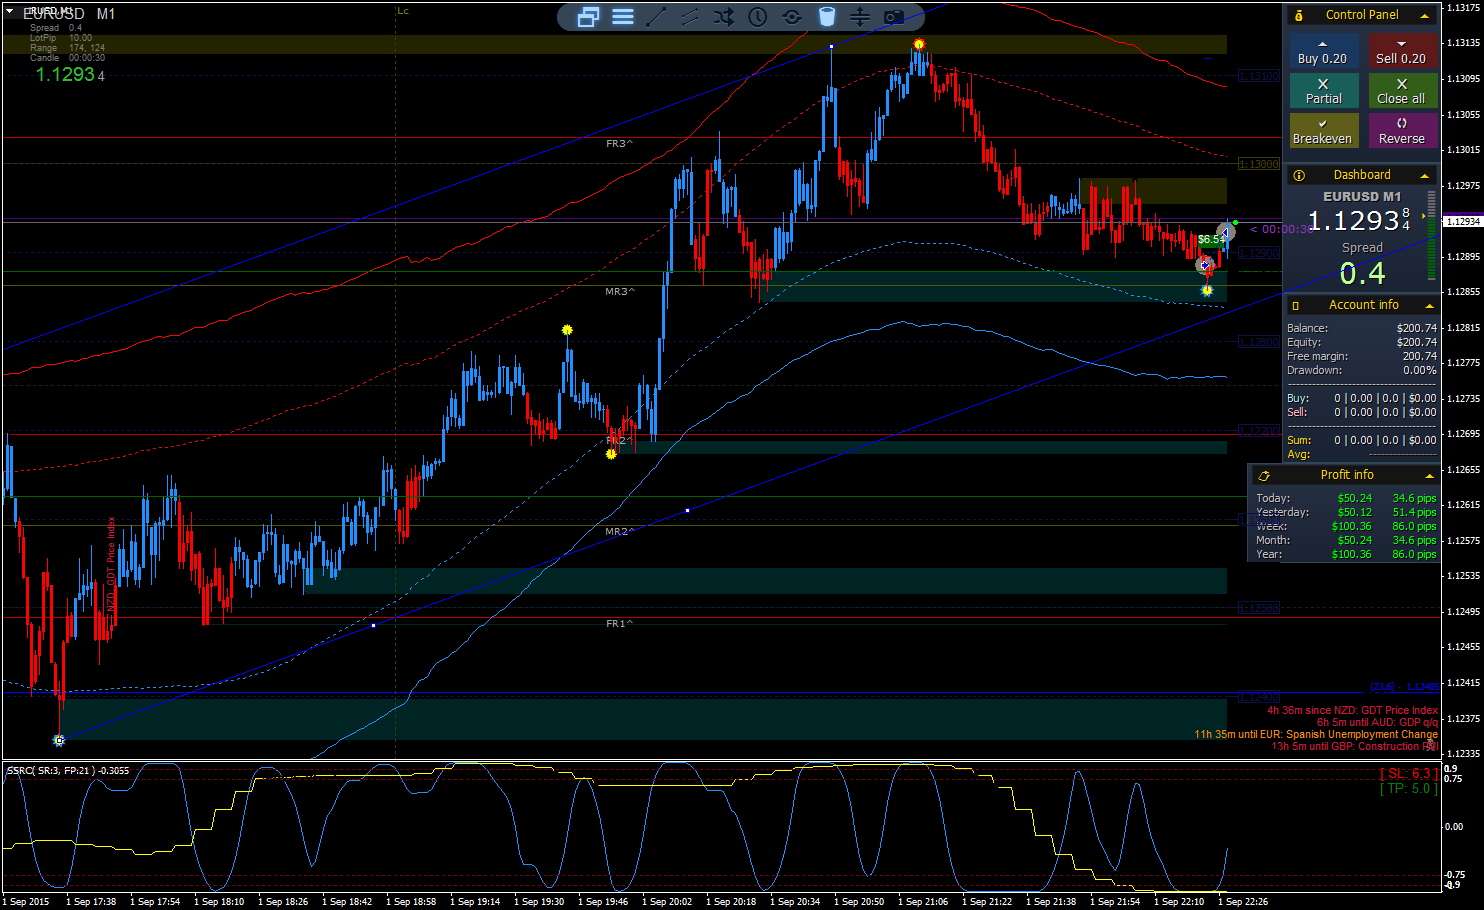
Task: Click the Spanish Unemployment Change news line
Action: tap(1316, 734)
